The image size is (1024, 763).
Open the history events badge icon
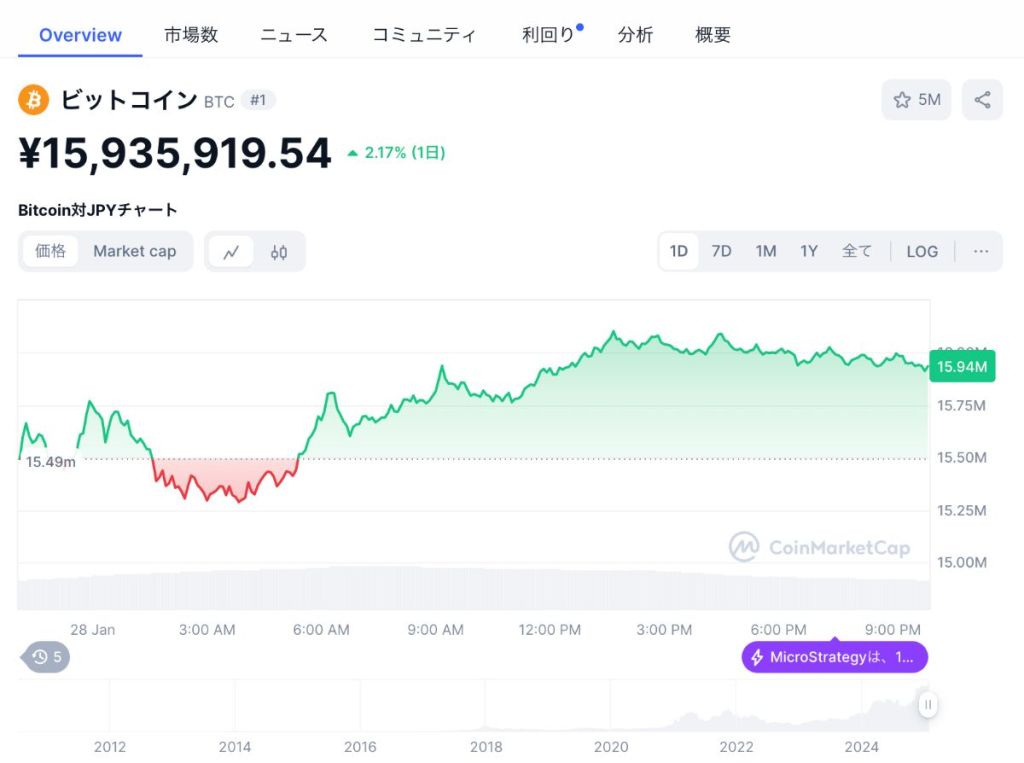pyautogui.click(x=46, y=657)
